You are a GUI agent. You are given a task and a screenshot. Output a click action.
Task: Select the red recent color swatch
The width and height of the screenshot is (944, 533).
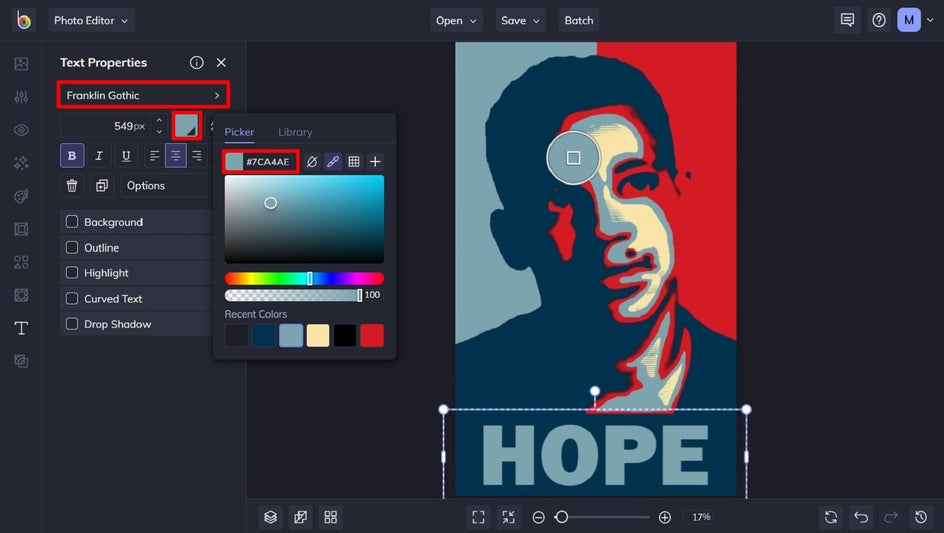372,335
